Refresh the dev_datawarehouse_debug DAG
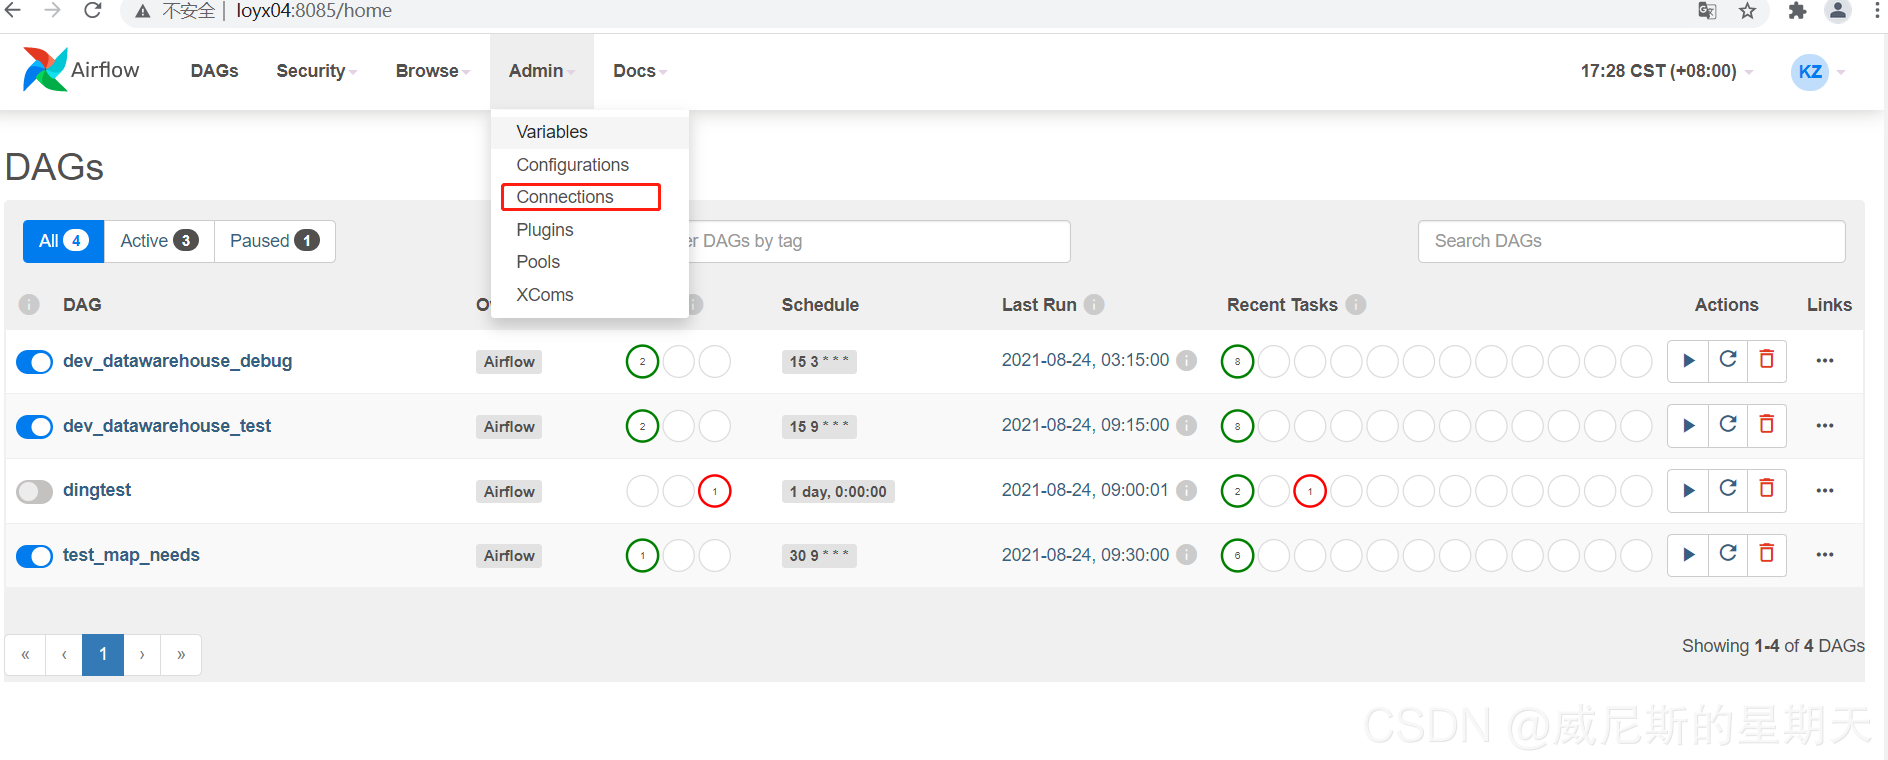 click(1728, 361)
